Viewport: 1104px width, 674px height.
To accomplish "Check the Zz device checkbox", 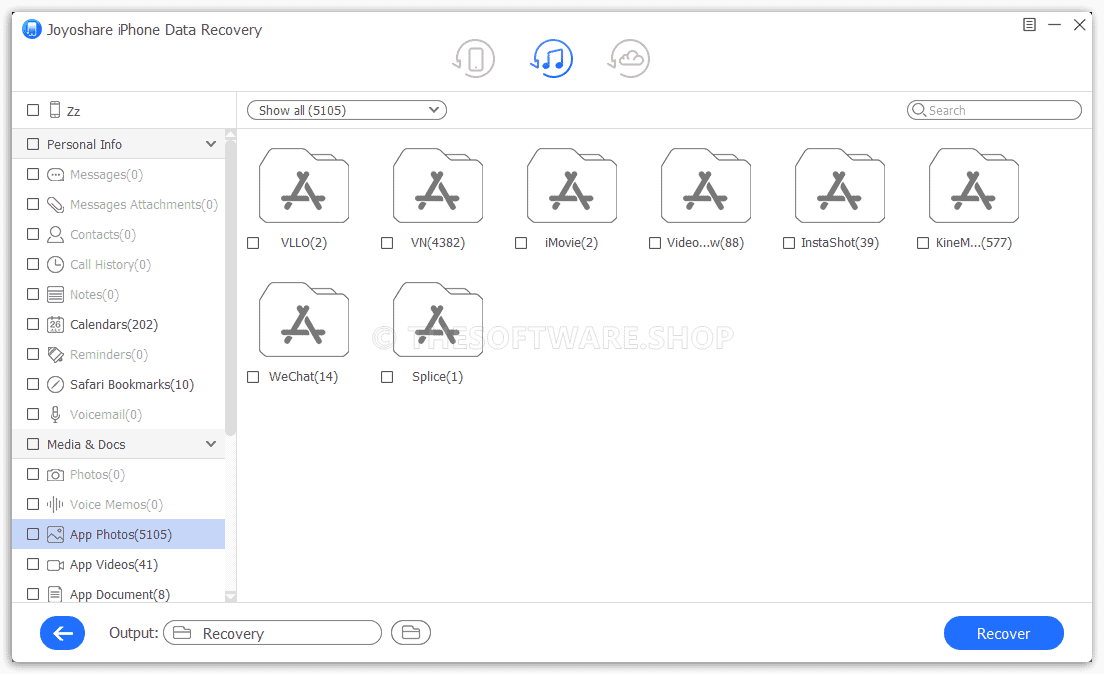I will tap(33, 110).
